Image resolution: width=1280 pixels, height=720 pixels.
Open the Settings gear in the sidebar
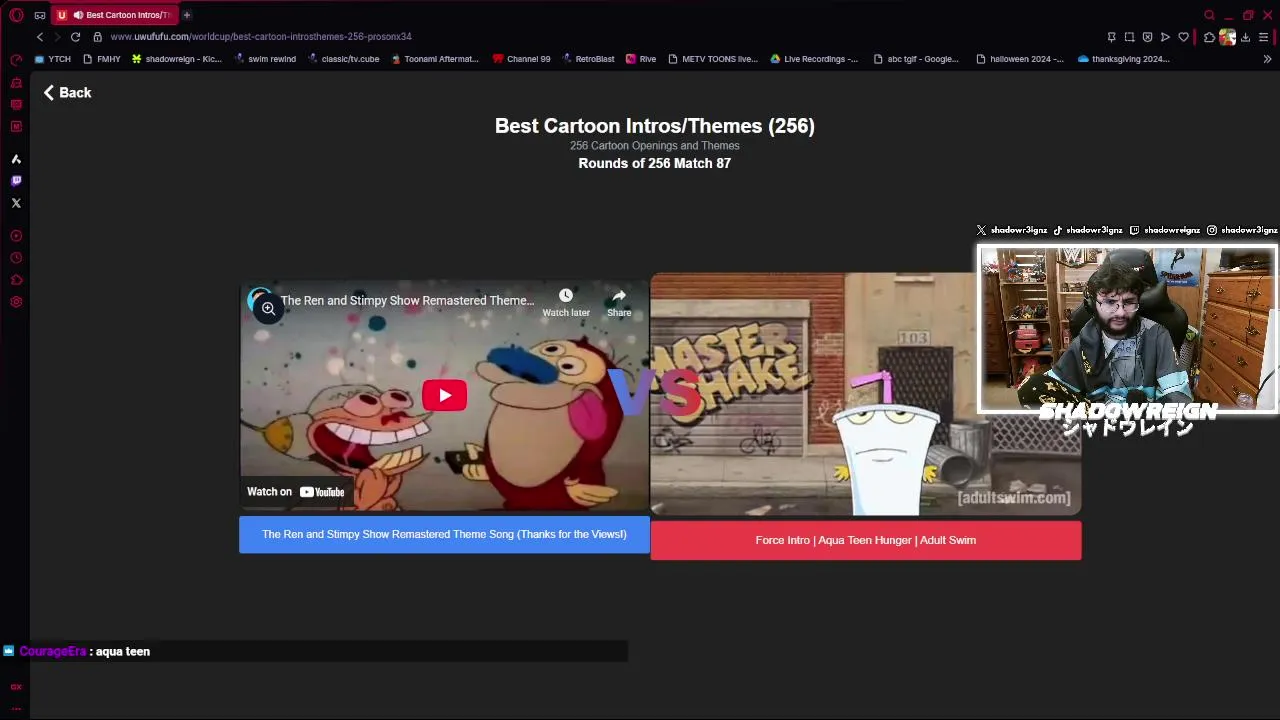[x=16, y=302]
